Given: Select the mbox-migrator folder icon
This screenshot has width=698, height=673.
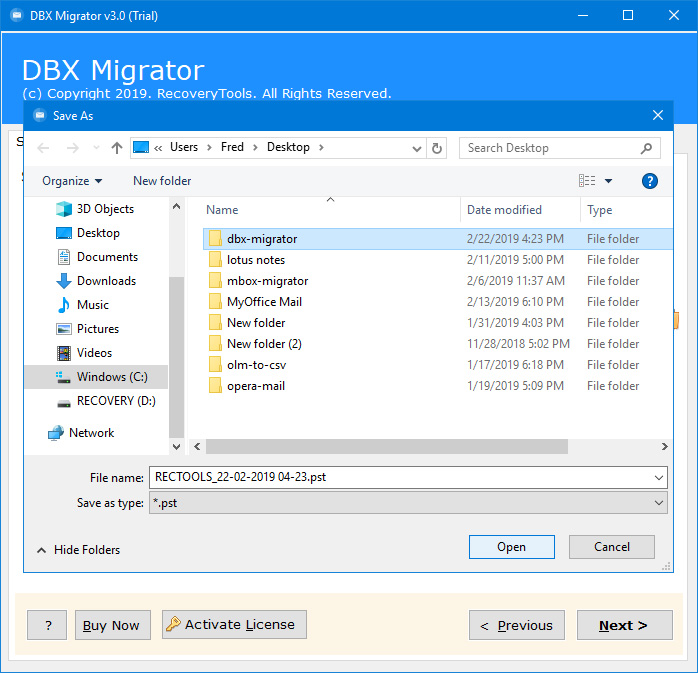Looking at the screenshot, I should click(x=215, y=281).
